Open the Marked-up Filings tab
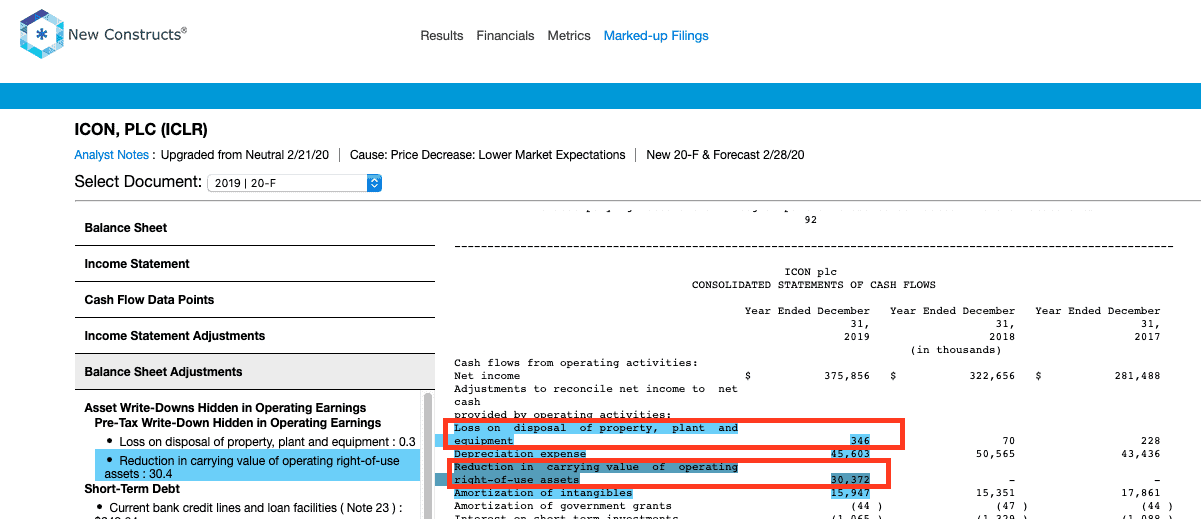This screenshot has width=1201, height=519. click(656, 36)
